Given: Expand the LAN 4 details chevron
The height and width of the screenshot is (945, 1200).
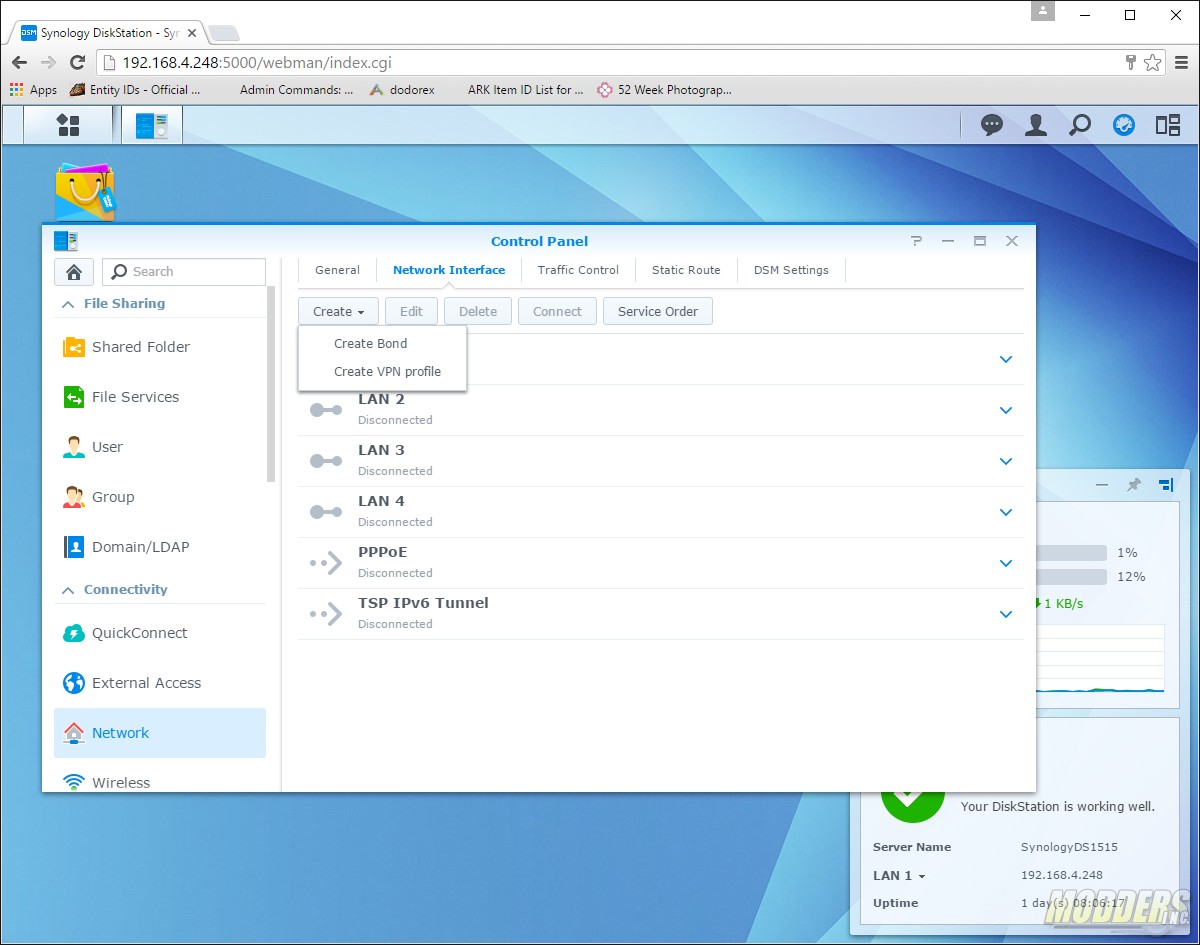Looking at the screenshot, I should pos(1006,512).
